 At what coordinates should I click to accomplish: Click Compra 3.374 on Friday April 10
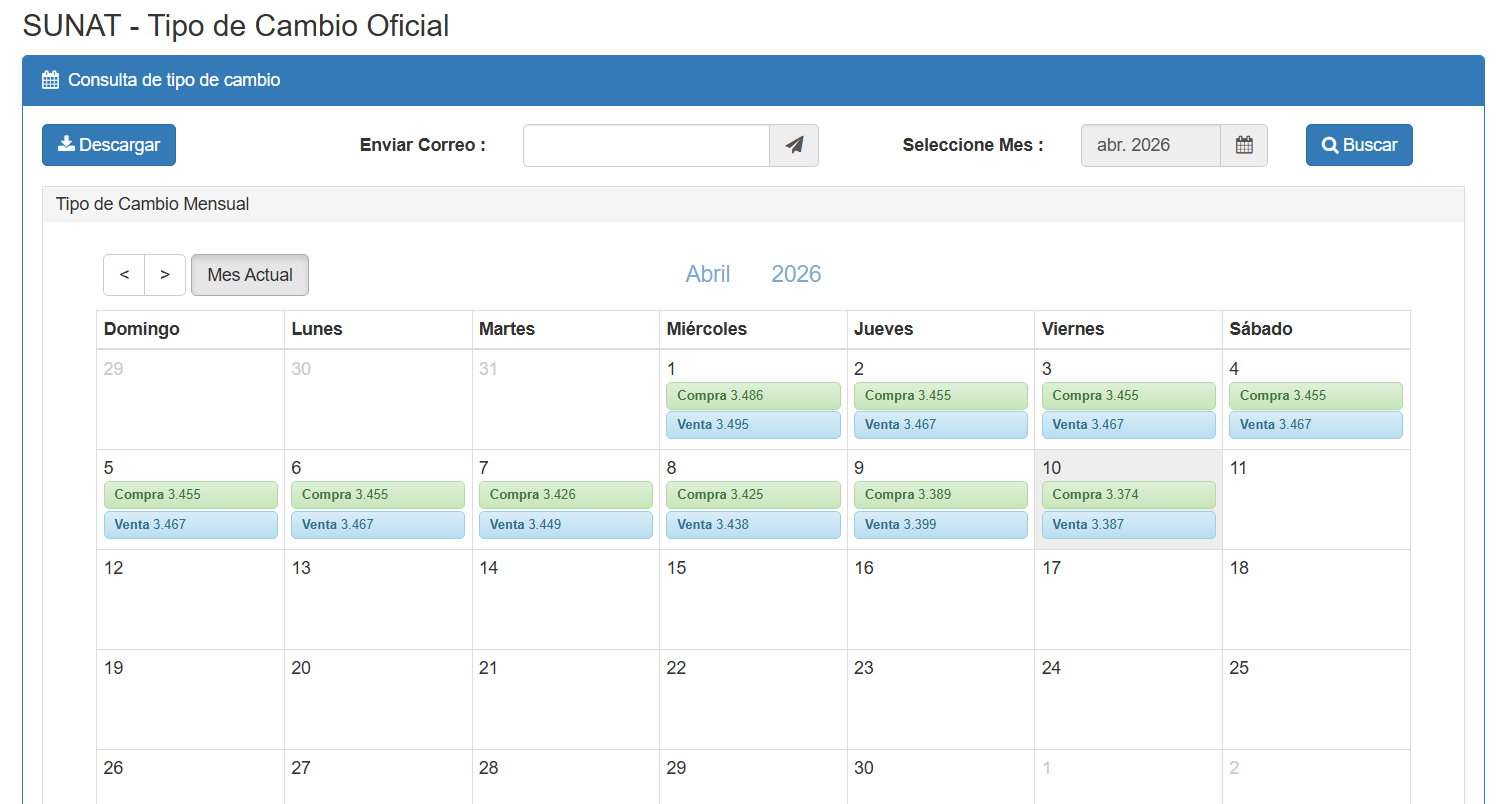tap(1128, 495)
